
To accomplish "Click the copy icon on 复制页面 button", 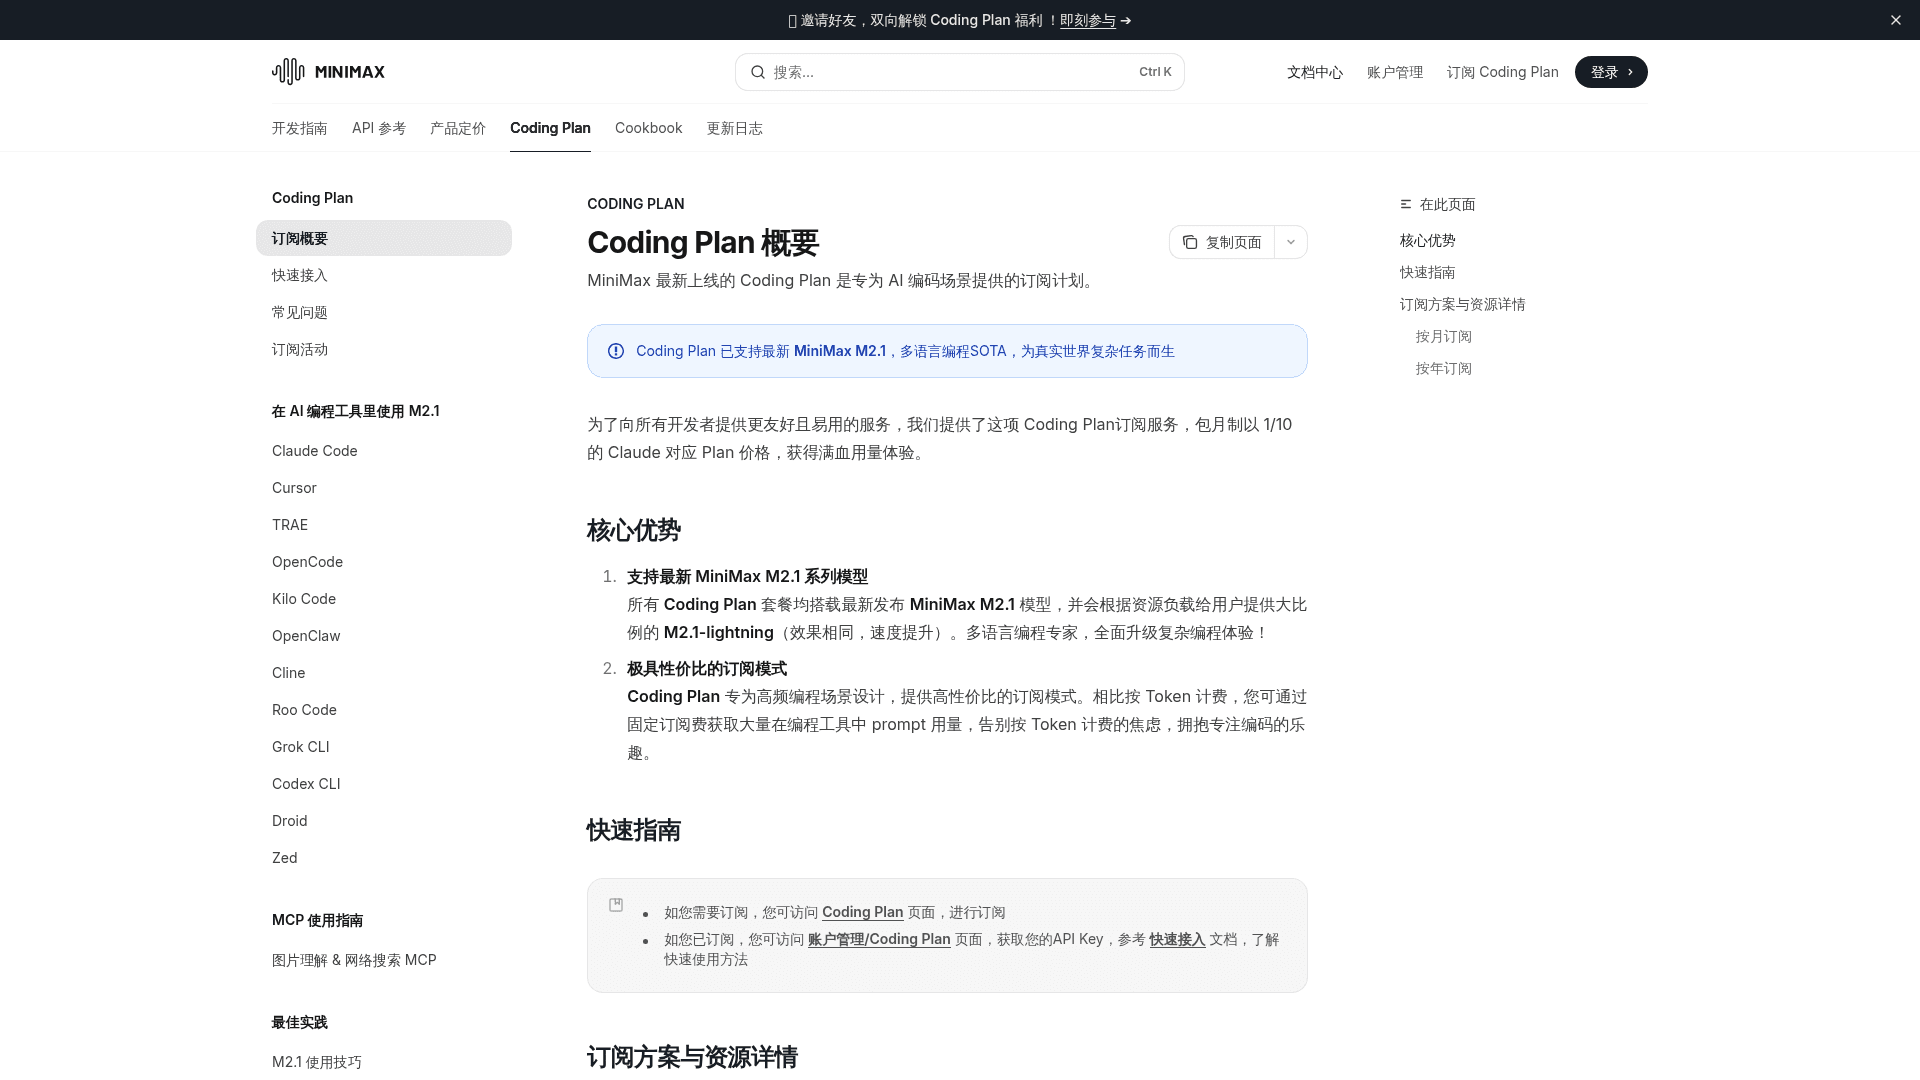I will 1189,242.
